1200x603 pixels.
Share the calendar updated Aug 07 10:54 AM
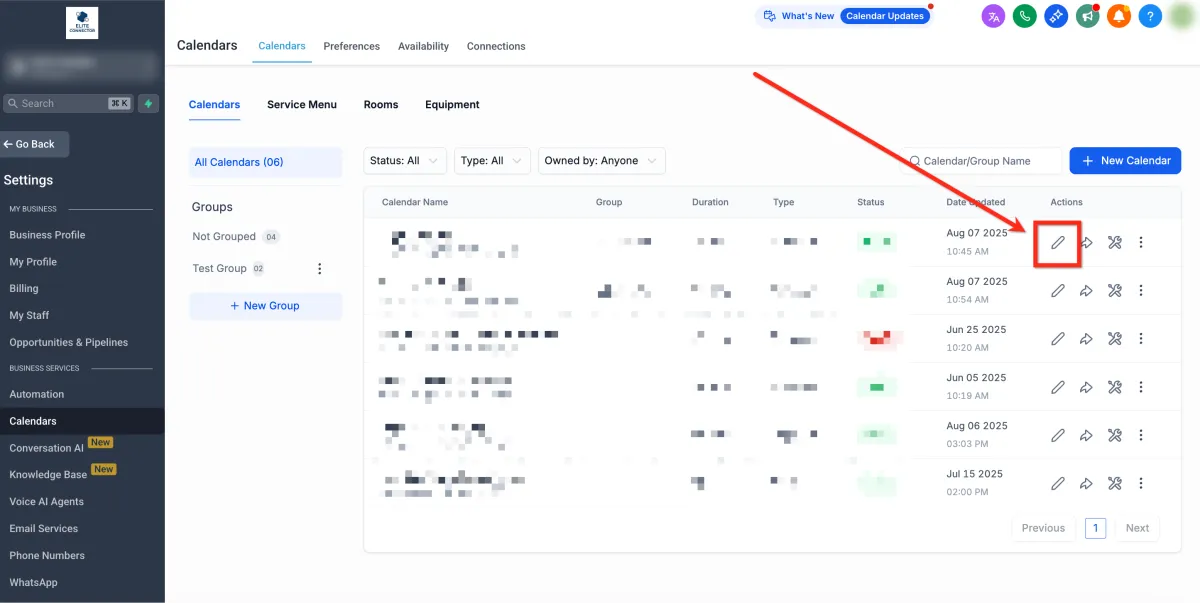point(1086,290)
